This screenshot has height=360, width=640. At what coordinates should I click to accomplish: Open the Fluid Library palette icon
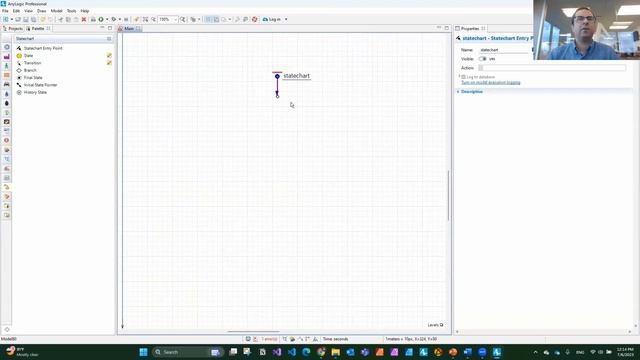[x=7, y=94]
